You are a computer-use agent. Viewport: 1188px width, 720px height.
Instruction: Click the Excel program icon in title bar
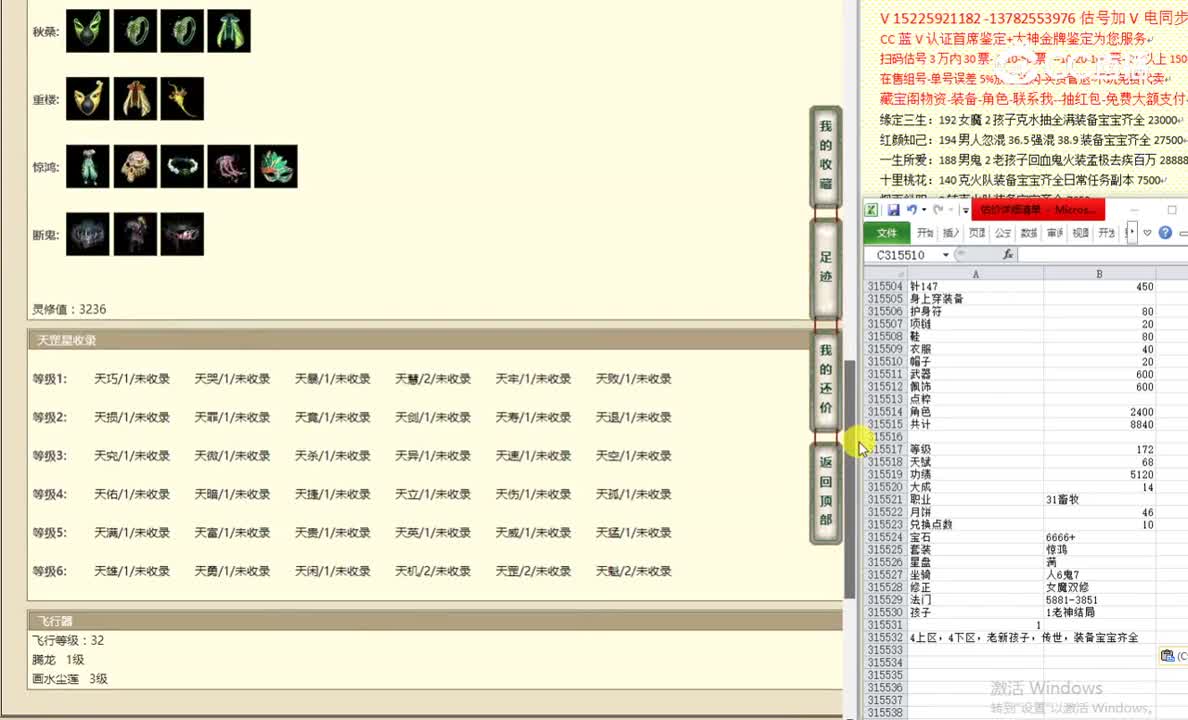point(872,209)
